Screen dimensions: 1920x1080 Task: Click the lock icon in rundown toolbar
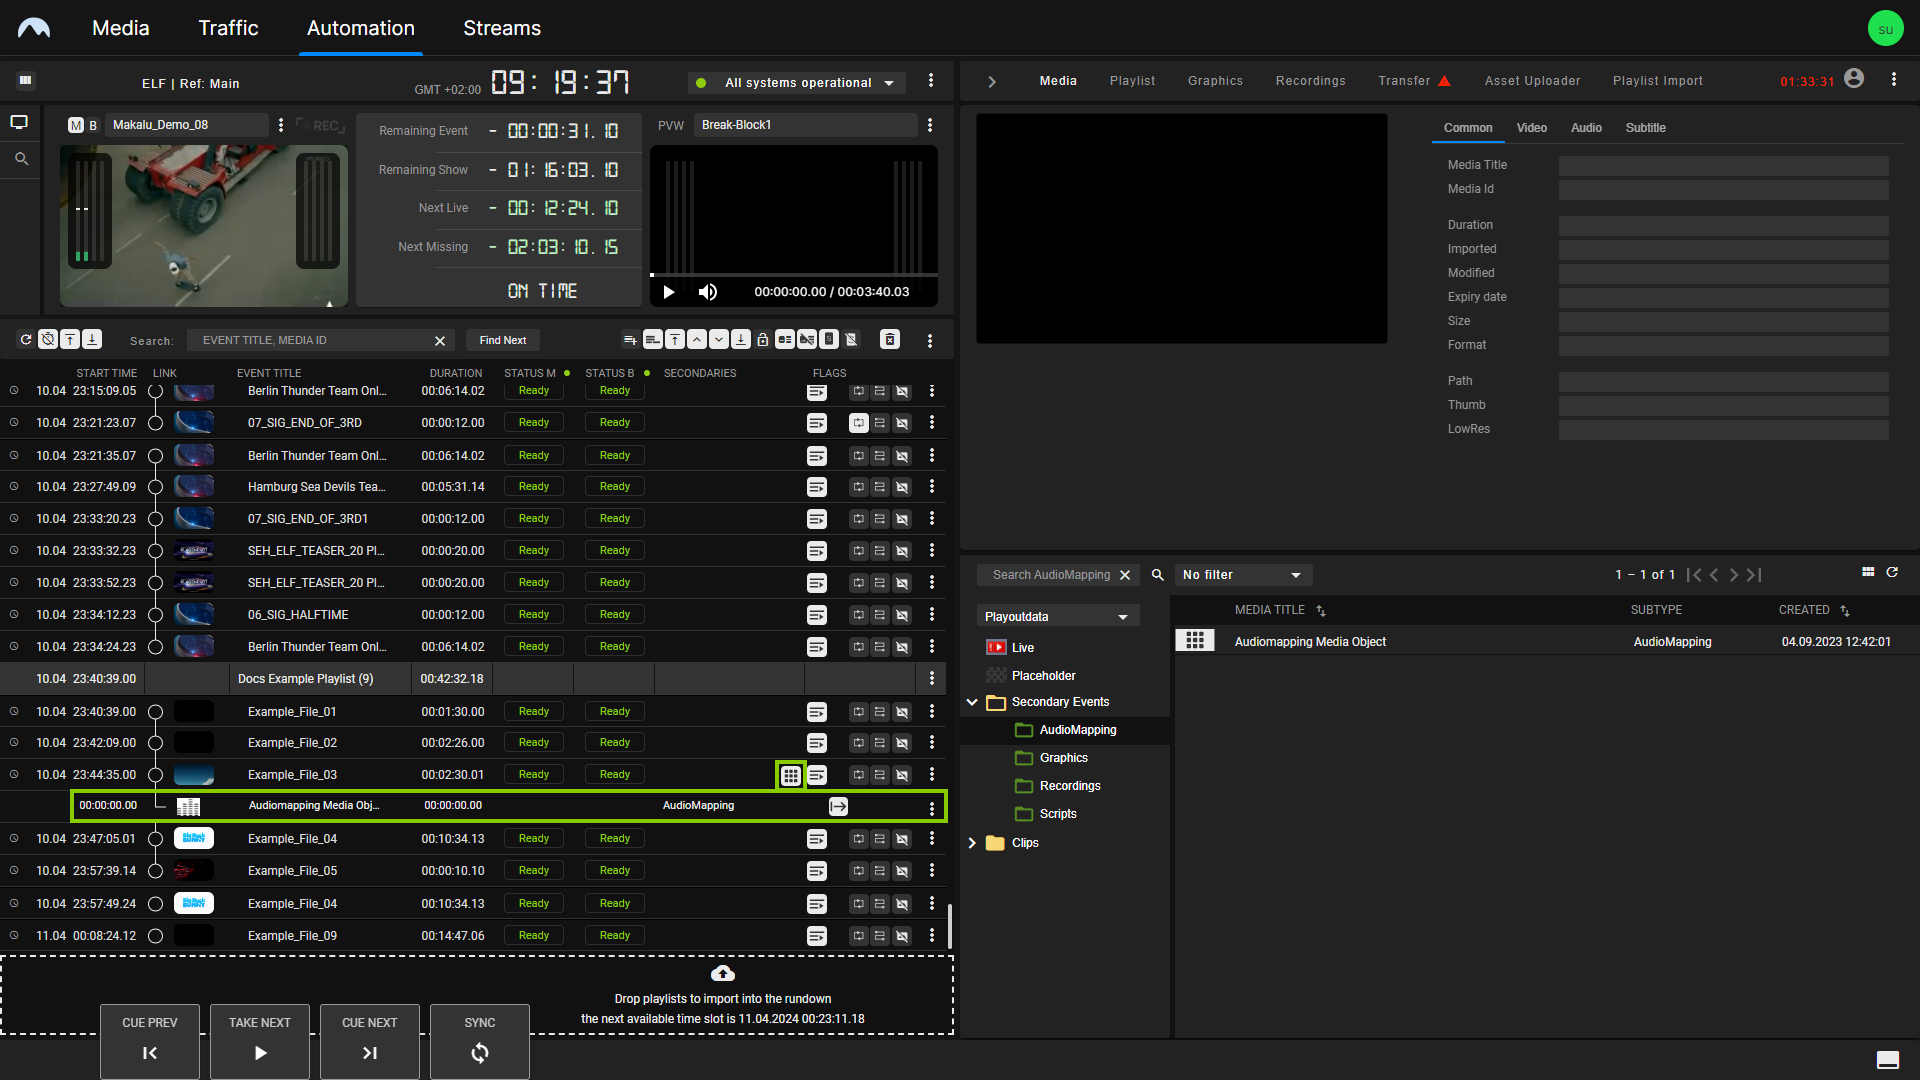pyautogui.click(x=763, y=340)
